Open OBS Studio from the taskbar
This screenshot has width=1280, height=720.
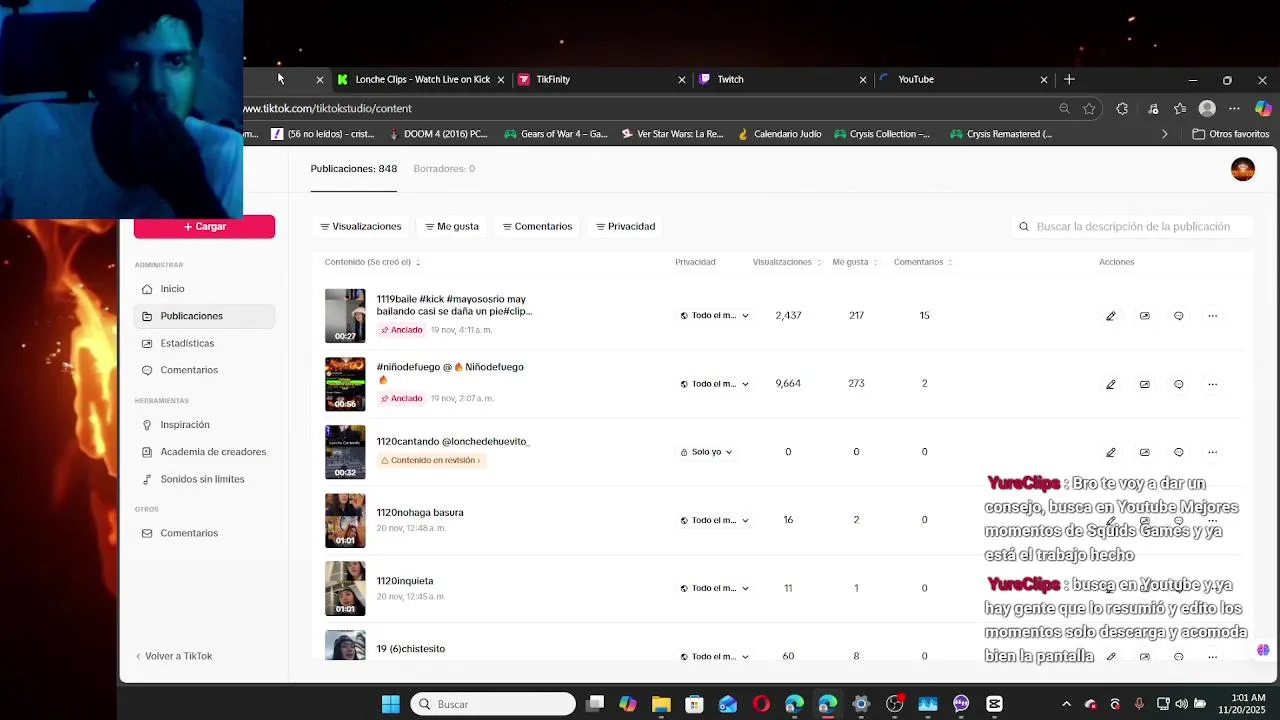tap(894, 704)
